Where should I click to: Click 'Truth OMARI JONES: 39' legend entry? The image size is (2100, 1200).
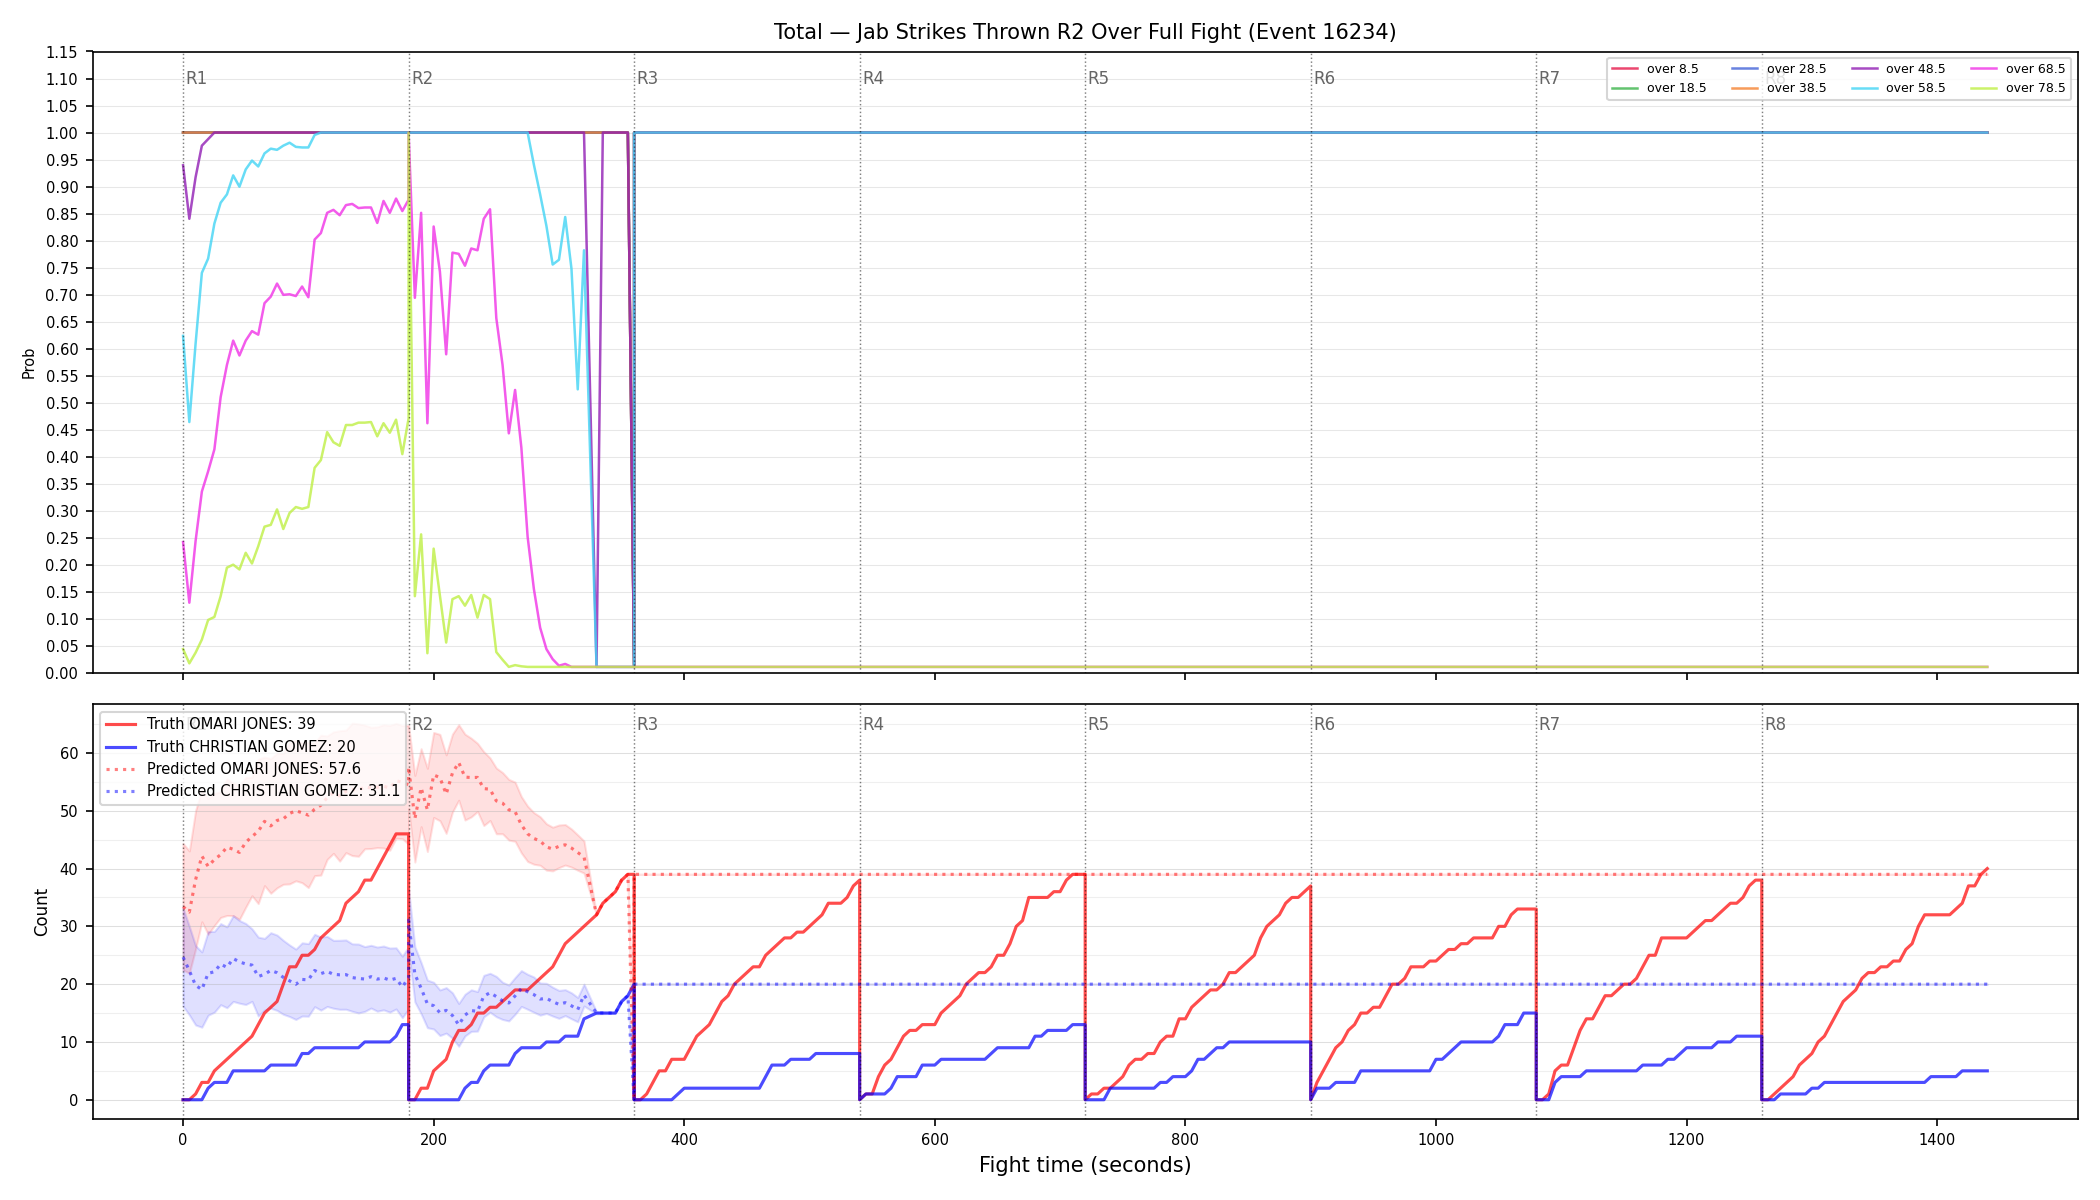231,724
